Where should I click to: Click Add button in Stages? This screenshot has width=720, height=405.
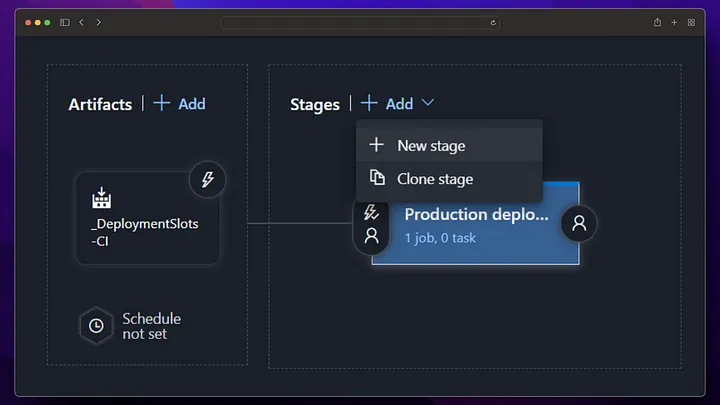(x=399, y=104)
